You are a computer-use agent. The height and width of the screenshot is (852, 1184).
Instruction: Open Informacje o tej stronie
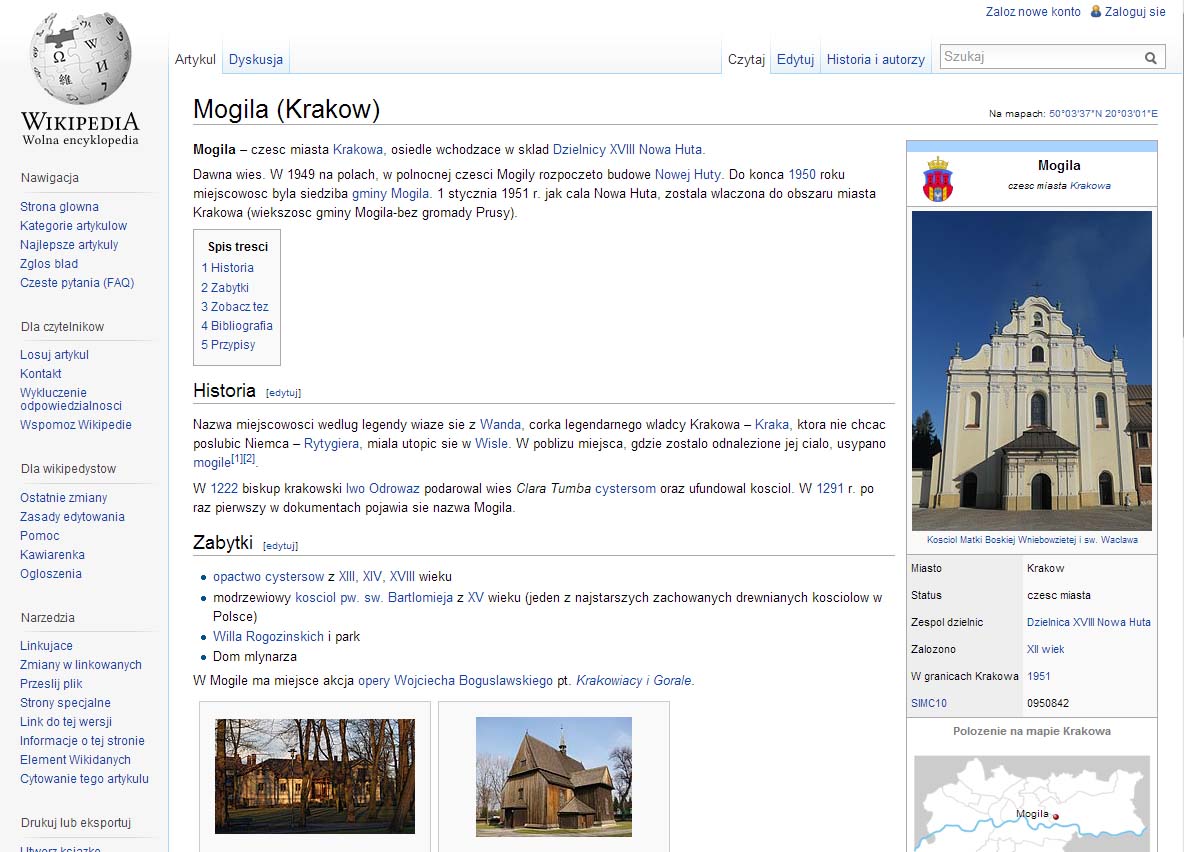tap(82, 740)
